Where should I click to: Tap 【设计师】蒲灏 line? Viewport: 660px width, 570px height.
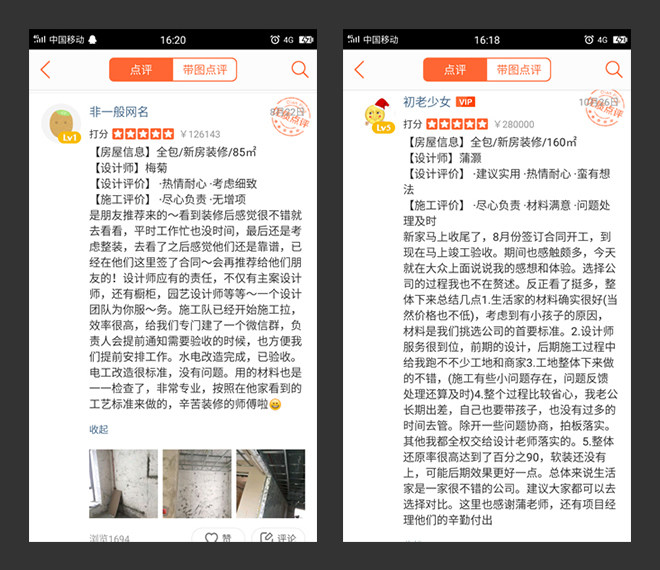pyautogui.click(x=442, y=158)
